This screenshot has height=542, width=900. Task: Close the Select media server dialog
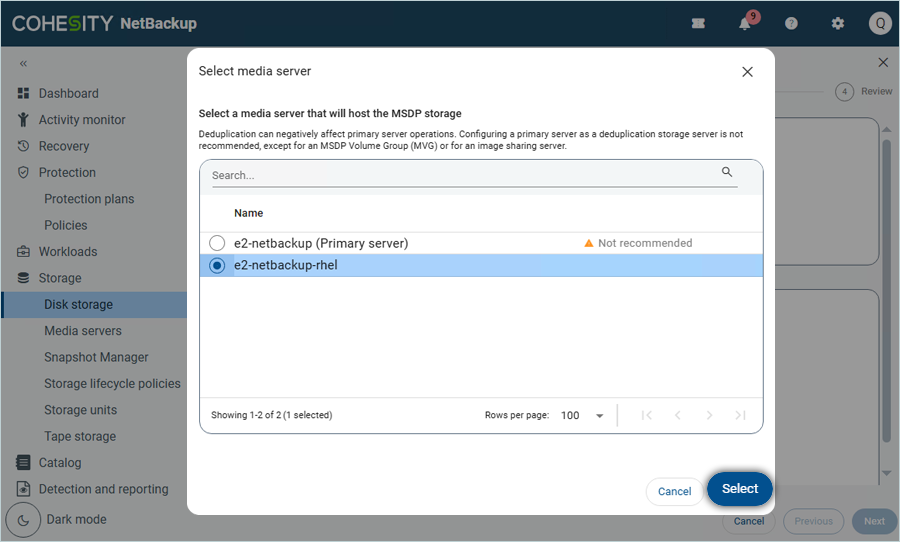pyautogui.click(x=747, y=72)
